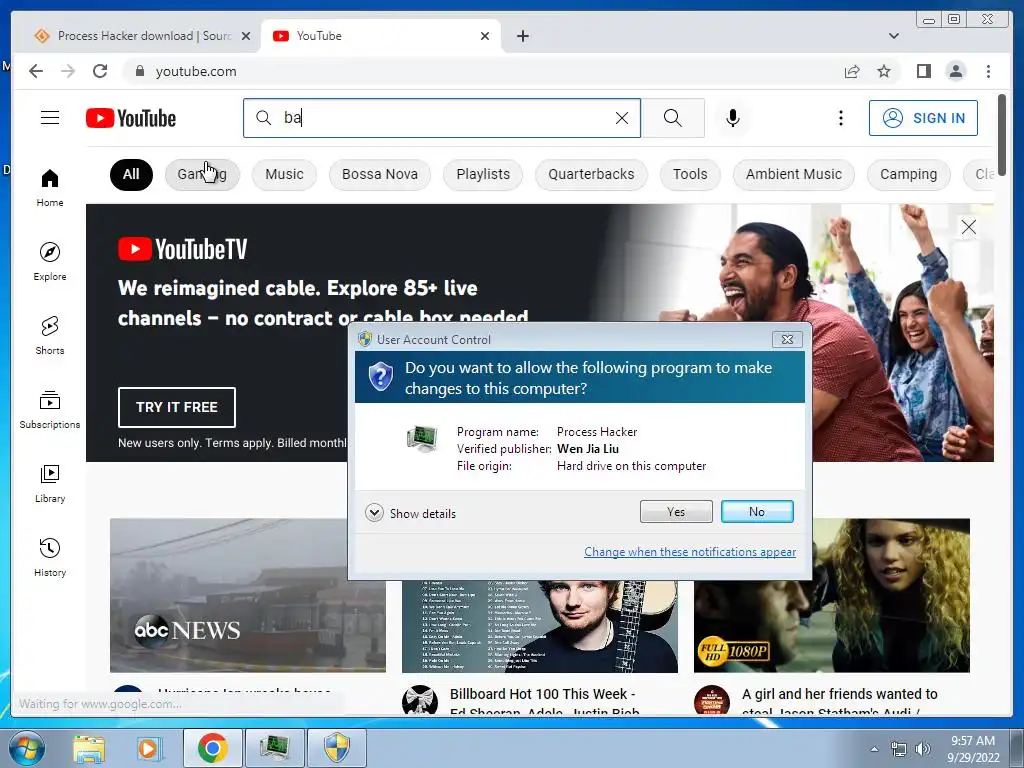This screenshot has width=1024, height=768.
Task: Click UAC shield icon in taskbar
Action: [337, 748]
